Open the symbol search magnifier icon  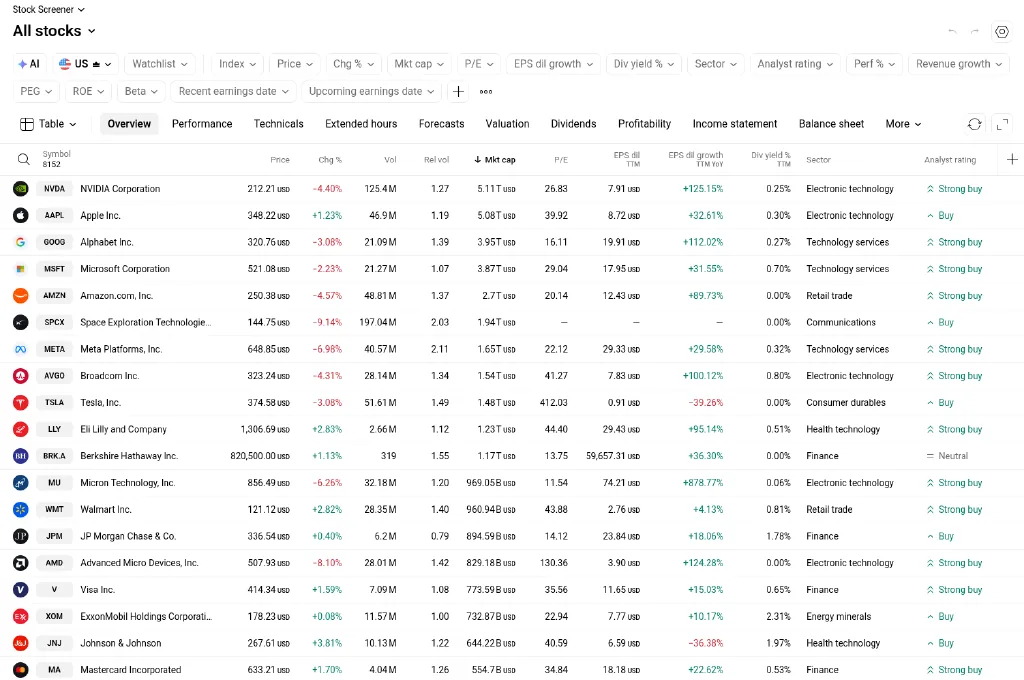(24, 159)
